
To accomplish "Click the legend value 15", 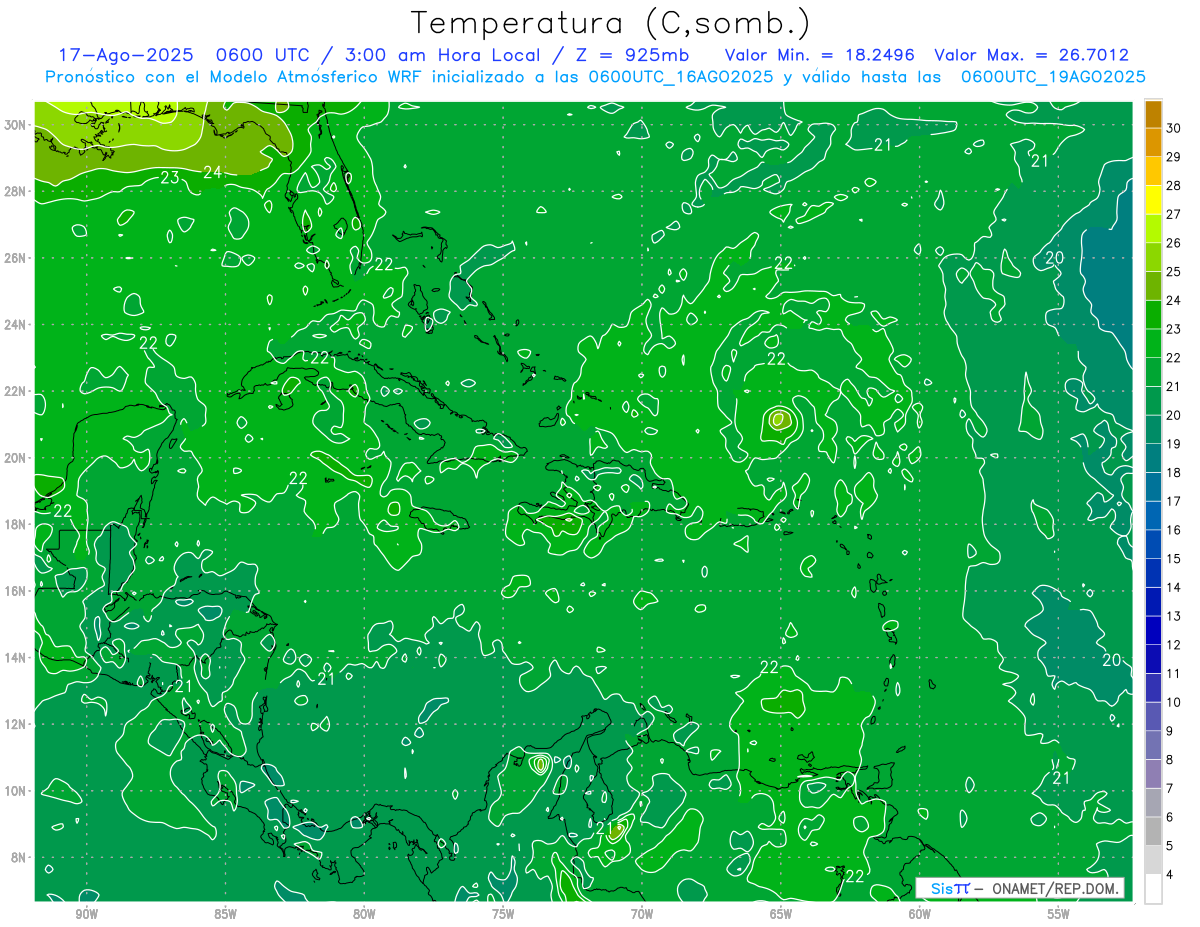I will pos(1174,559).
